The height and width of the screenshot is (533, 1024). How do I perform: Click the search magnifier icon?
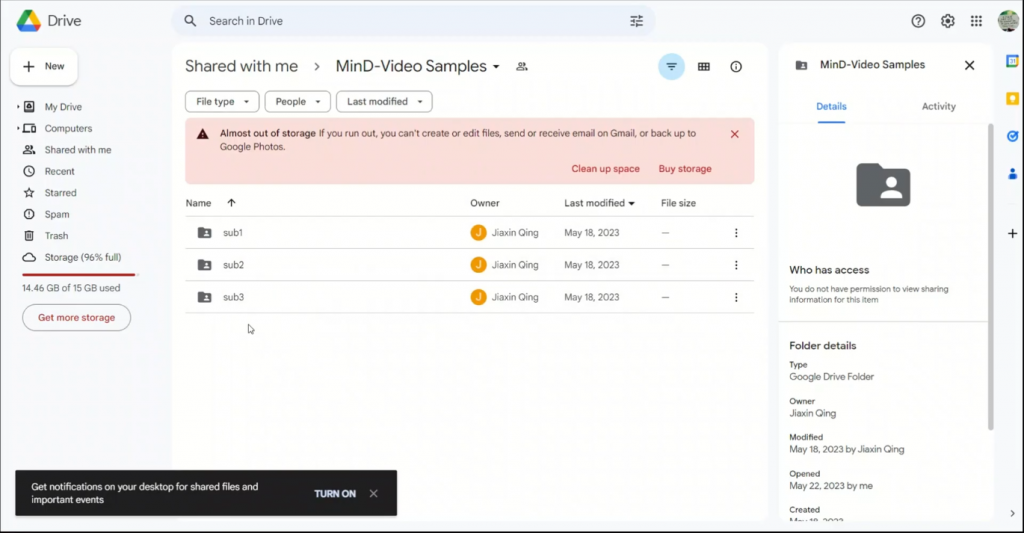(x=190, y=21)
